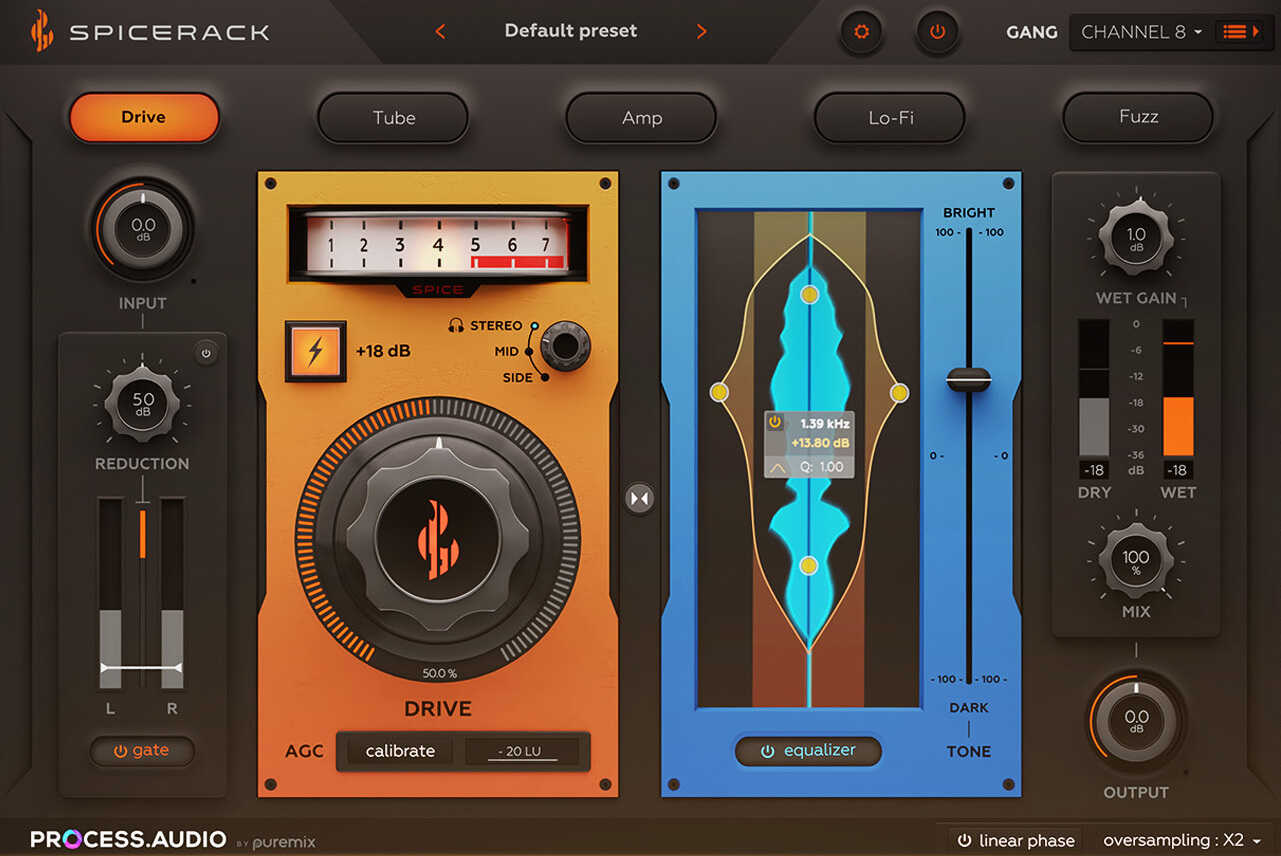This screenshot has height=856, width=1281.
Task: Open the plugin settings gear
Action: click(860, 31)
